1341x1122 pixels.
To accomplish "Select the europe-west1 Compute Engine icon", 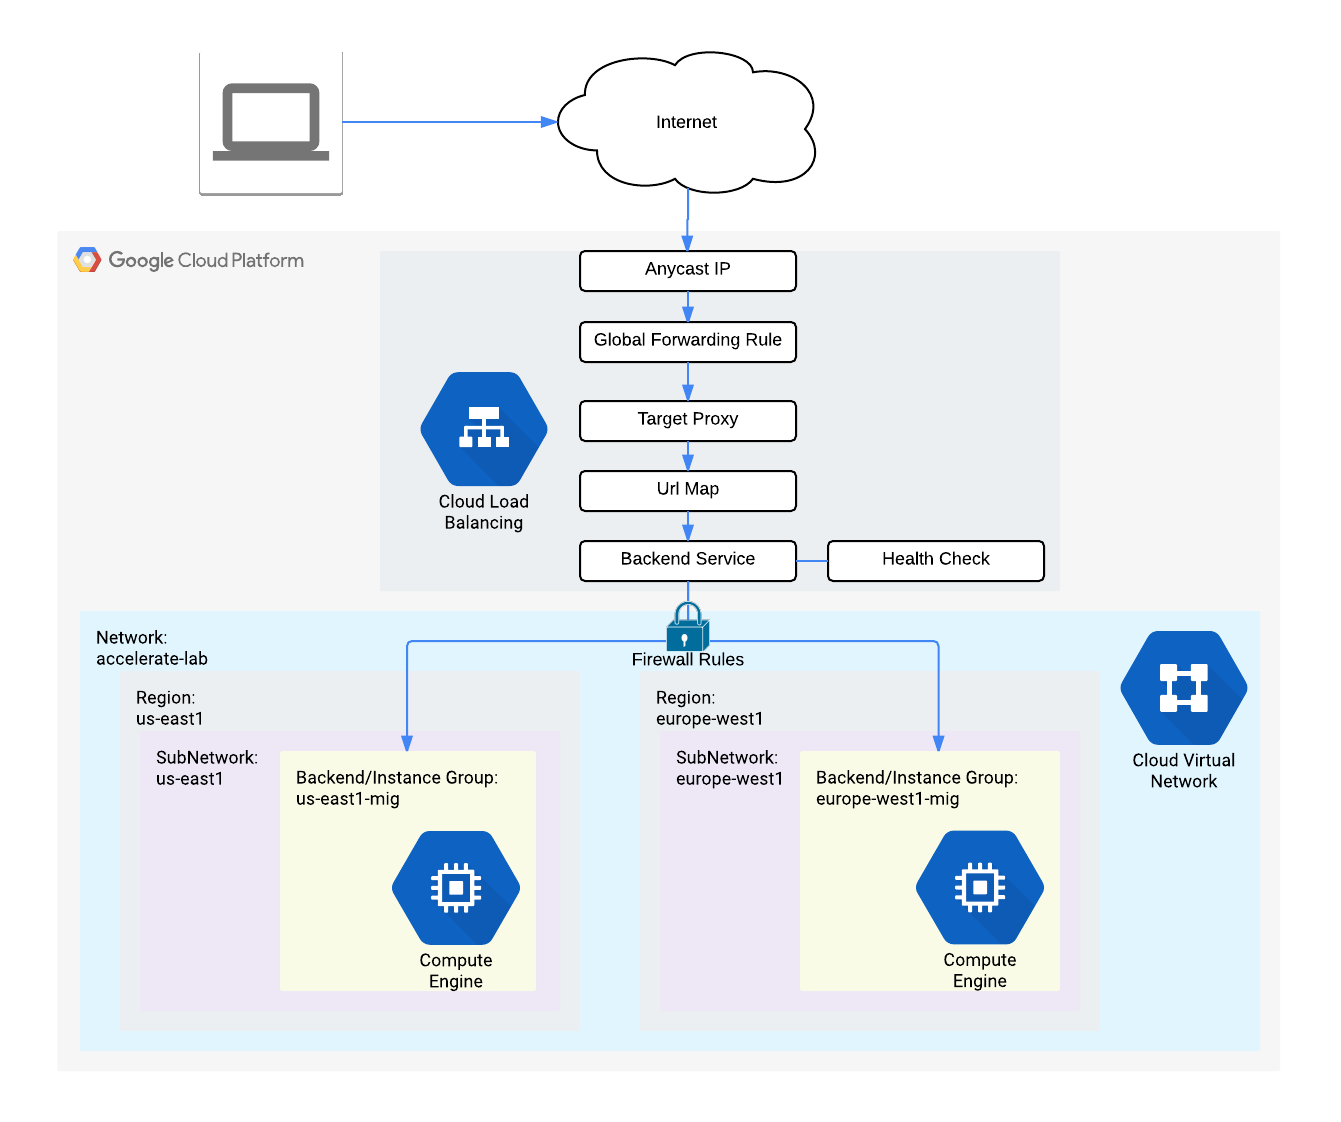I will click(980, 888).
